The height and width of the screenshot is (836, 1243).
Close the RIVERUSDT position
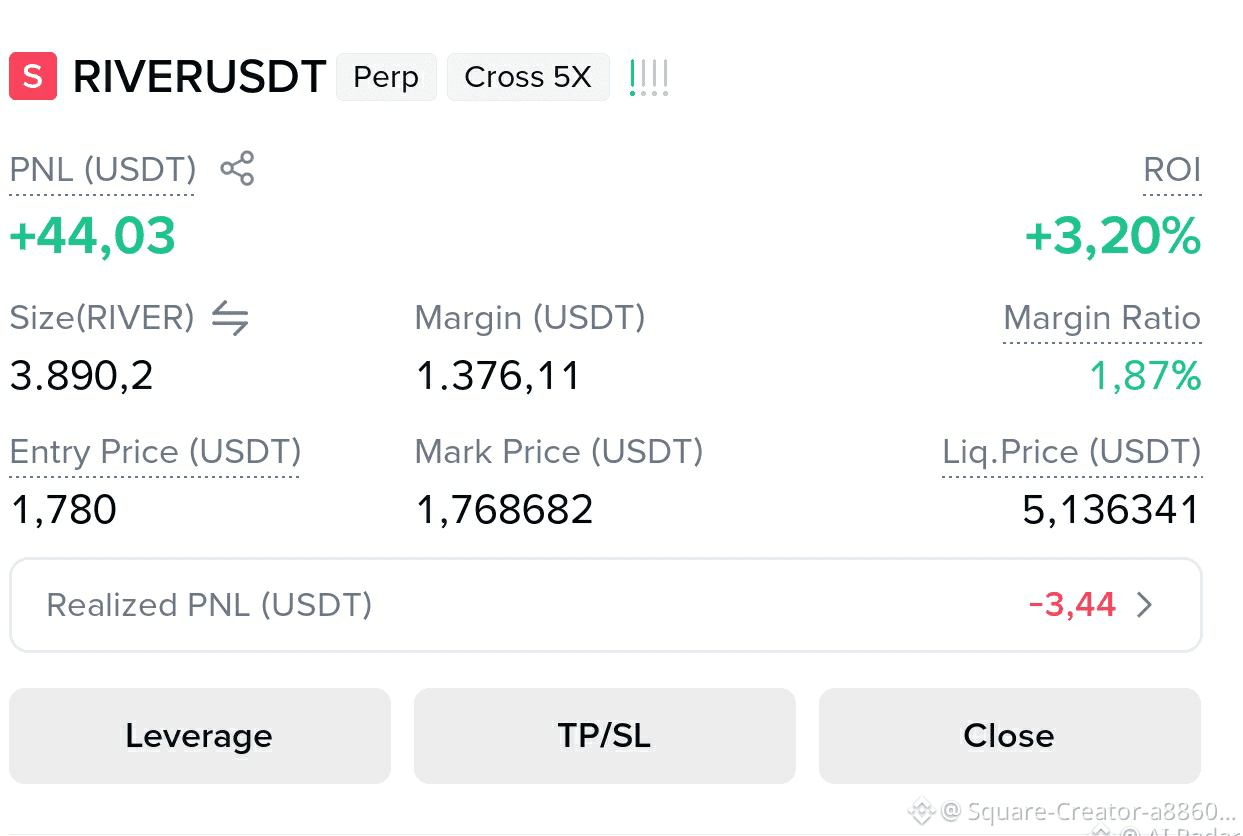tap(1009, 736)
